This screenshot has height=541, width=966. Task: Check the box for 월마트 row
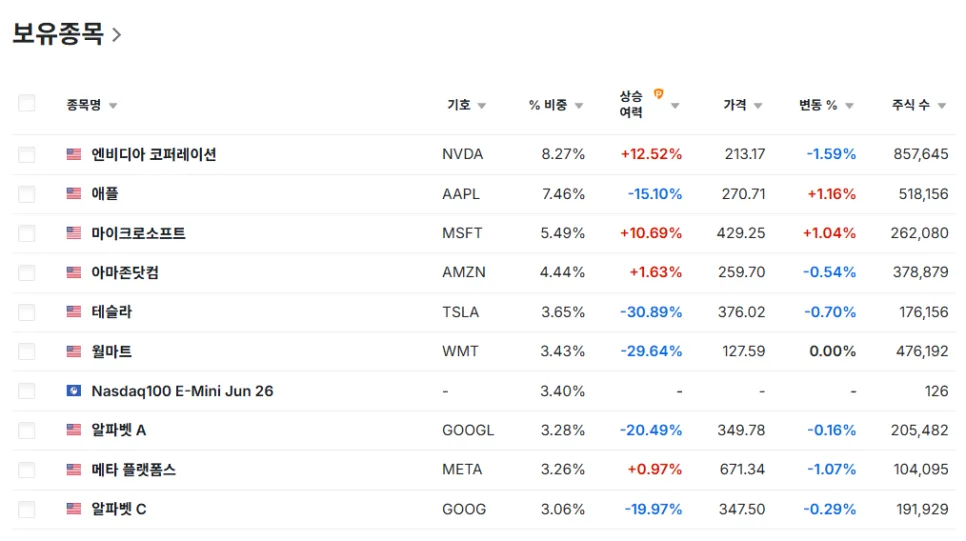[x=26, y=351]
